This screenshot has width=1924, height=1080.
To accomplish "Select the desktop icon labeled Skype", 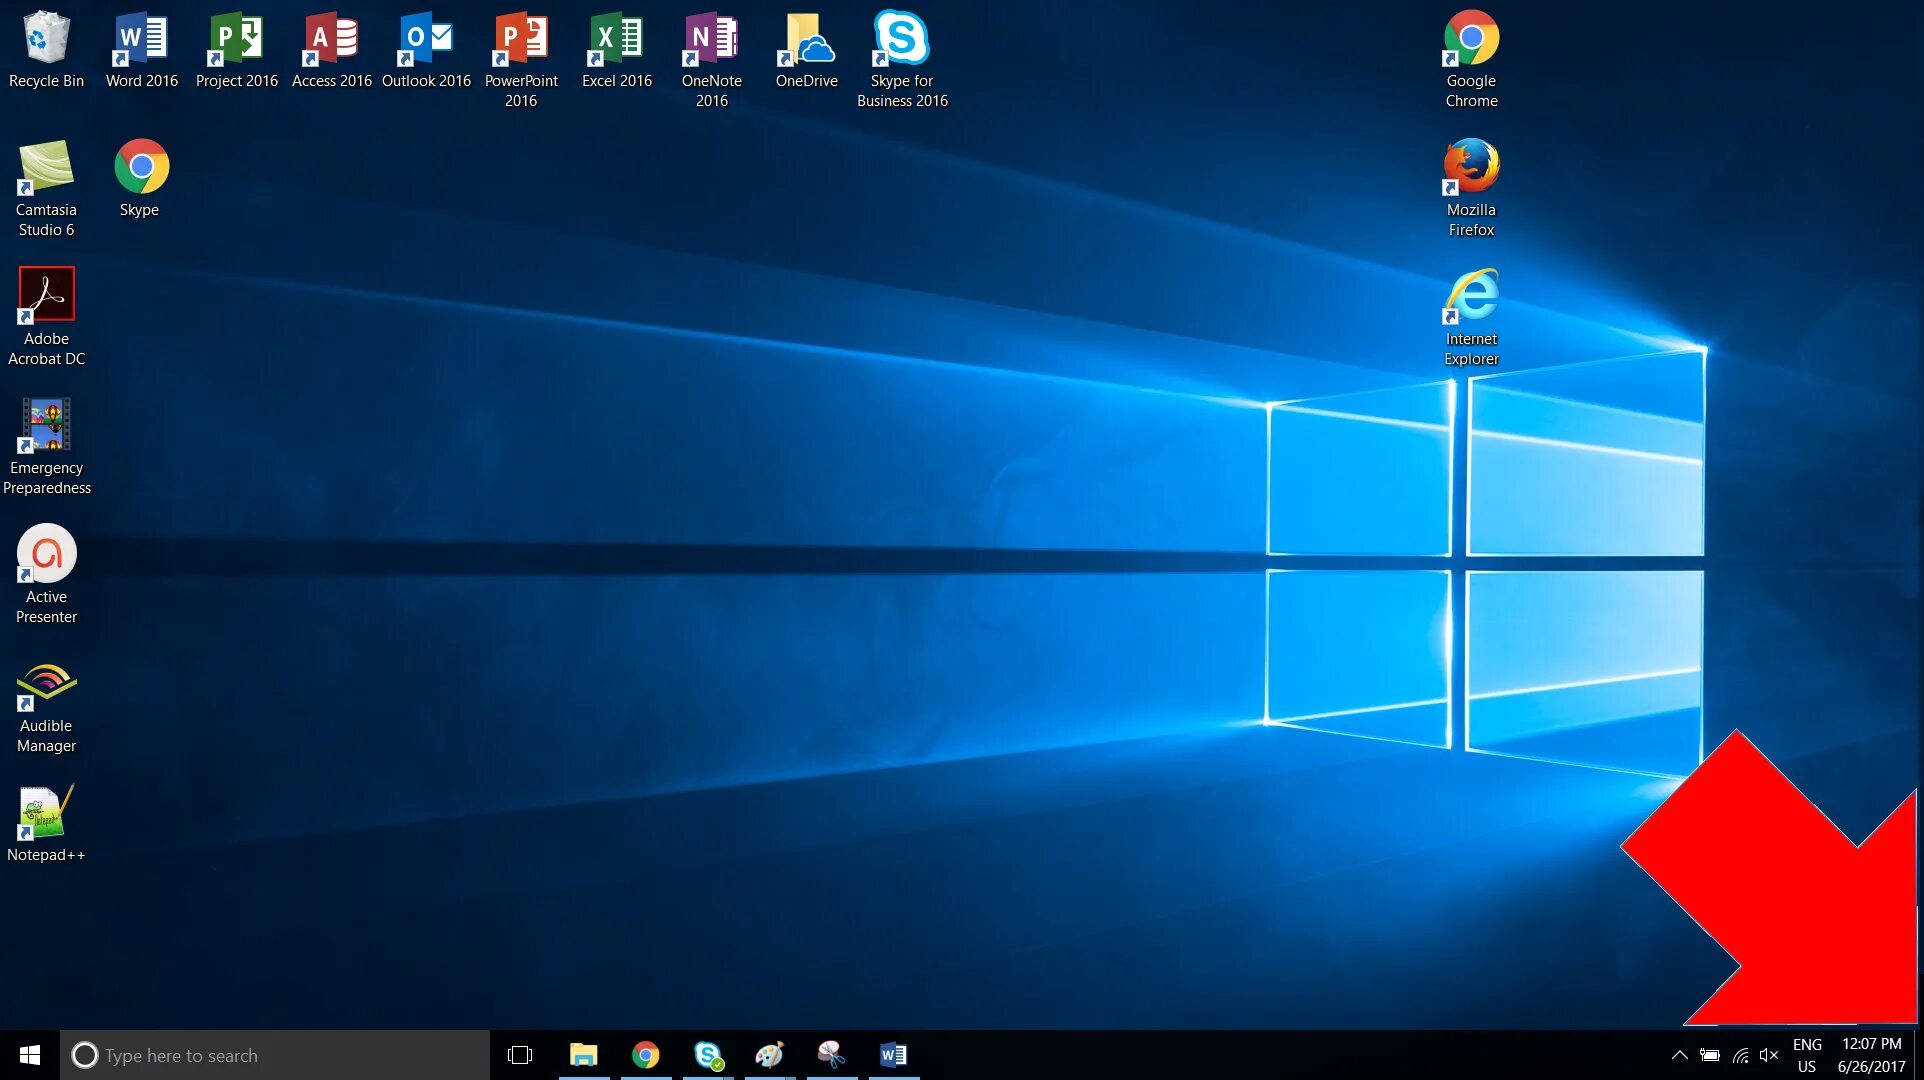I will click(x=141, y=178).
